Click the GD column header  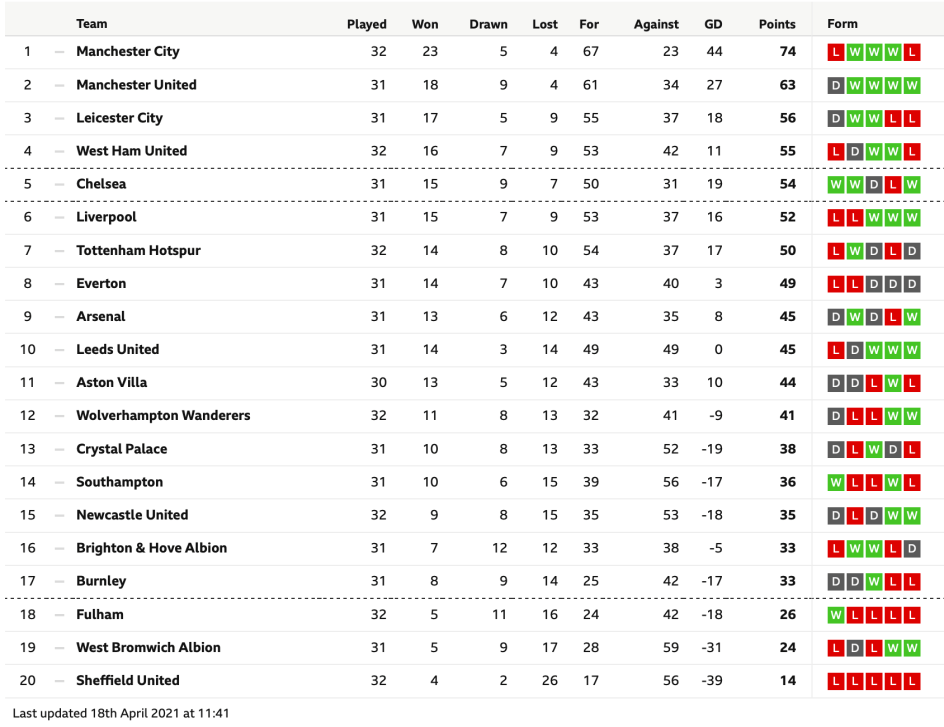(713, 24)
